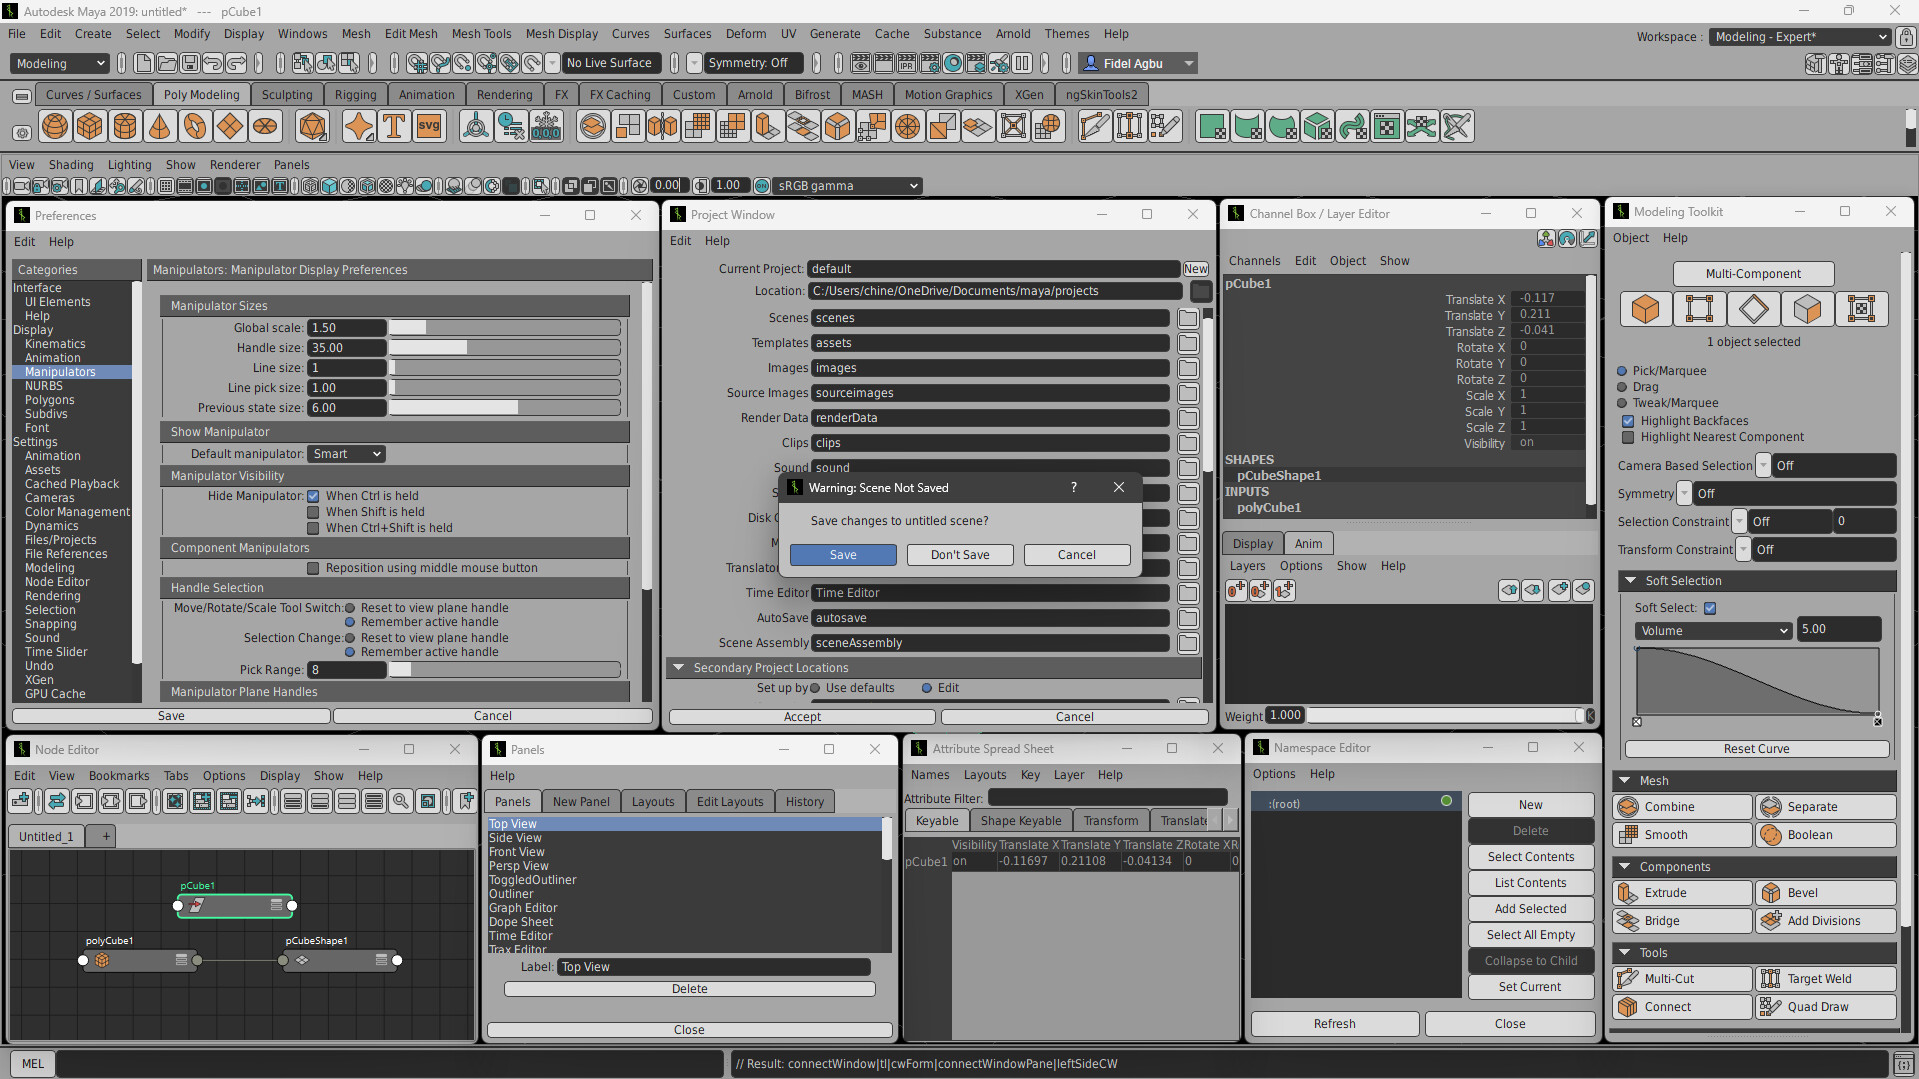The width and height of the screenshot is (1919, 1079).
Task: Select the polygon sphere primitive on the shelf
Action: coord(55,126)
